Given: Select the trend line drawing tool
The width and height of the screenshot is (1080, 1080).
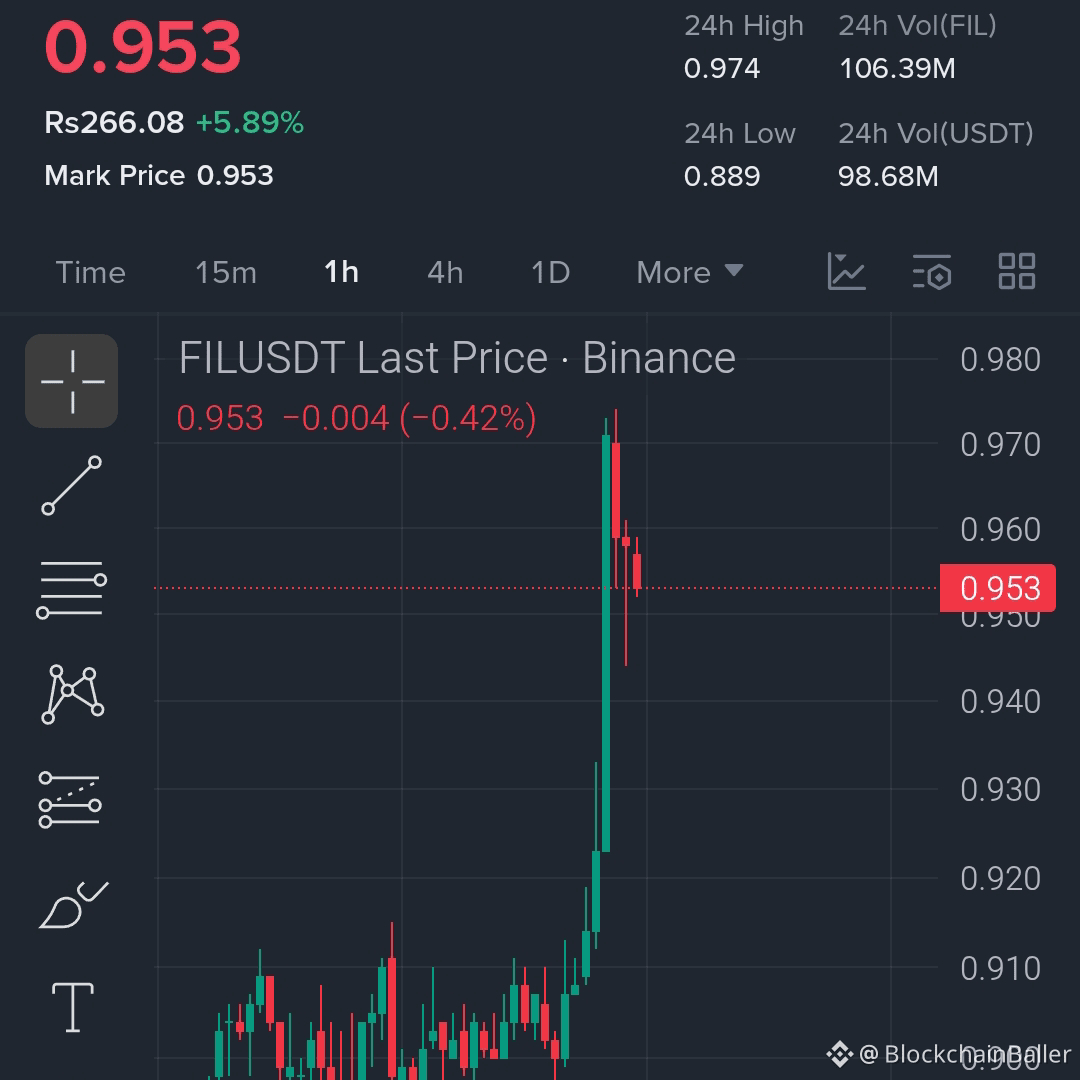Looking at the screenshot, I should click(x=71, y=487).
